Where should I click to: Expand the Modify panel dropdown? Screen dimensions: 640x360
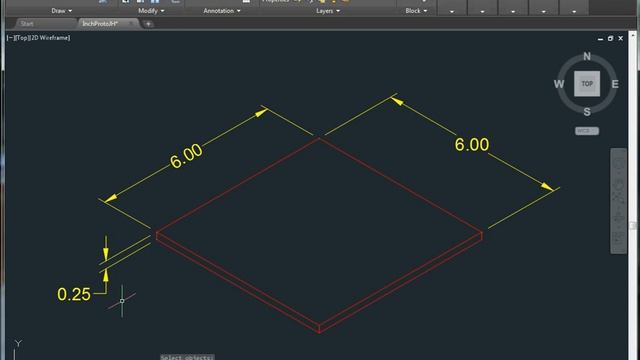tap(151, 11)
